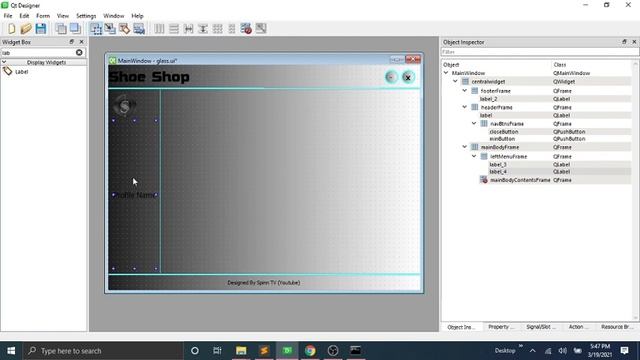Click the Adjust Size toolbar icon
This screenshot has height=360, width=640.
(261, 29)
